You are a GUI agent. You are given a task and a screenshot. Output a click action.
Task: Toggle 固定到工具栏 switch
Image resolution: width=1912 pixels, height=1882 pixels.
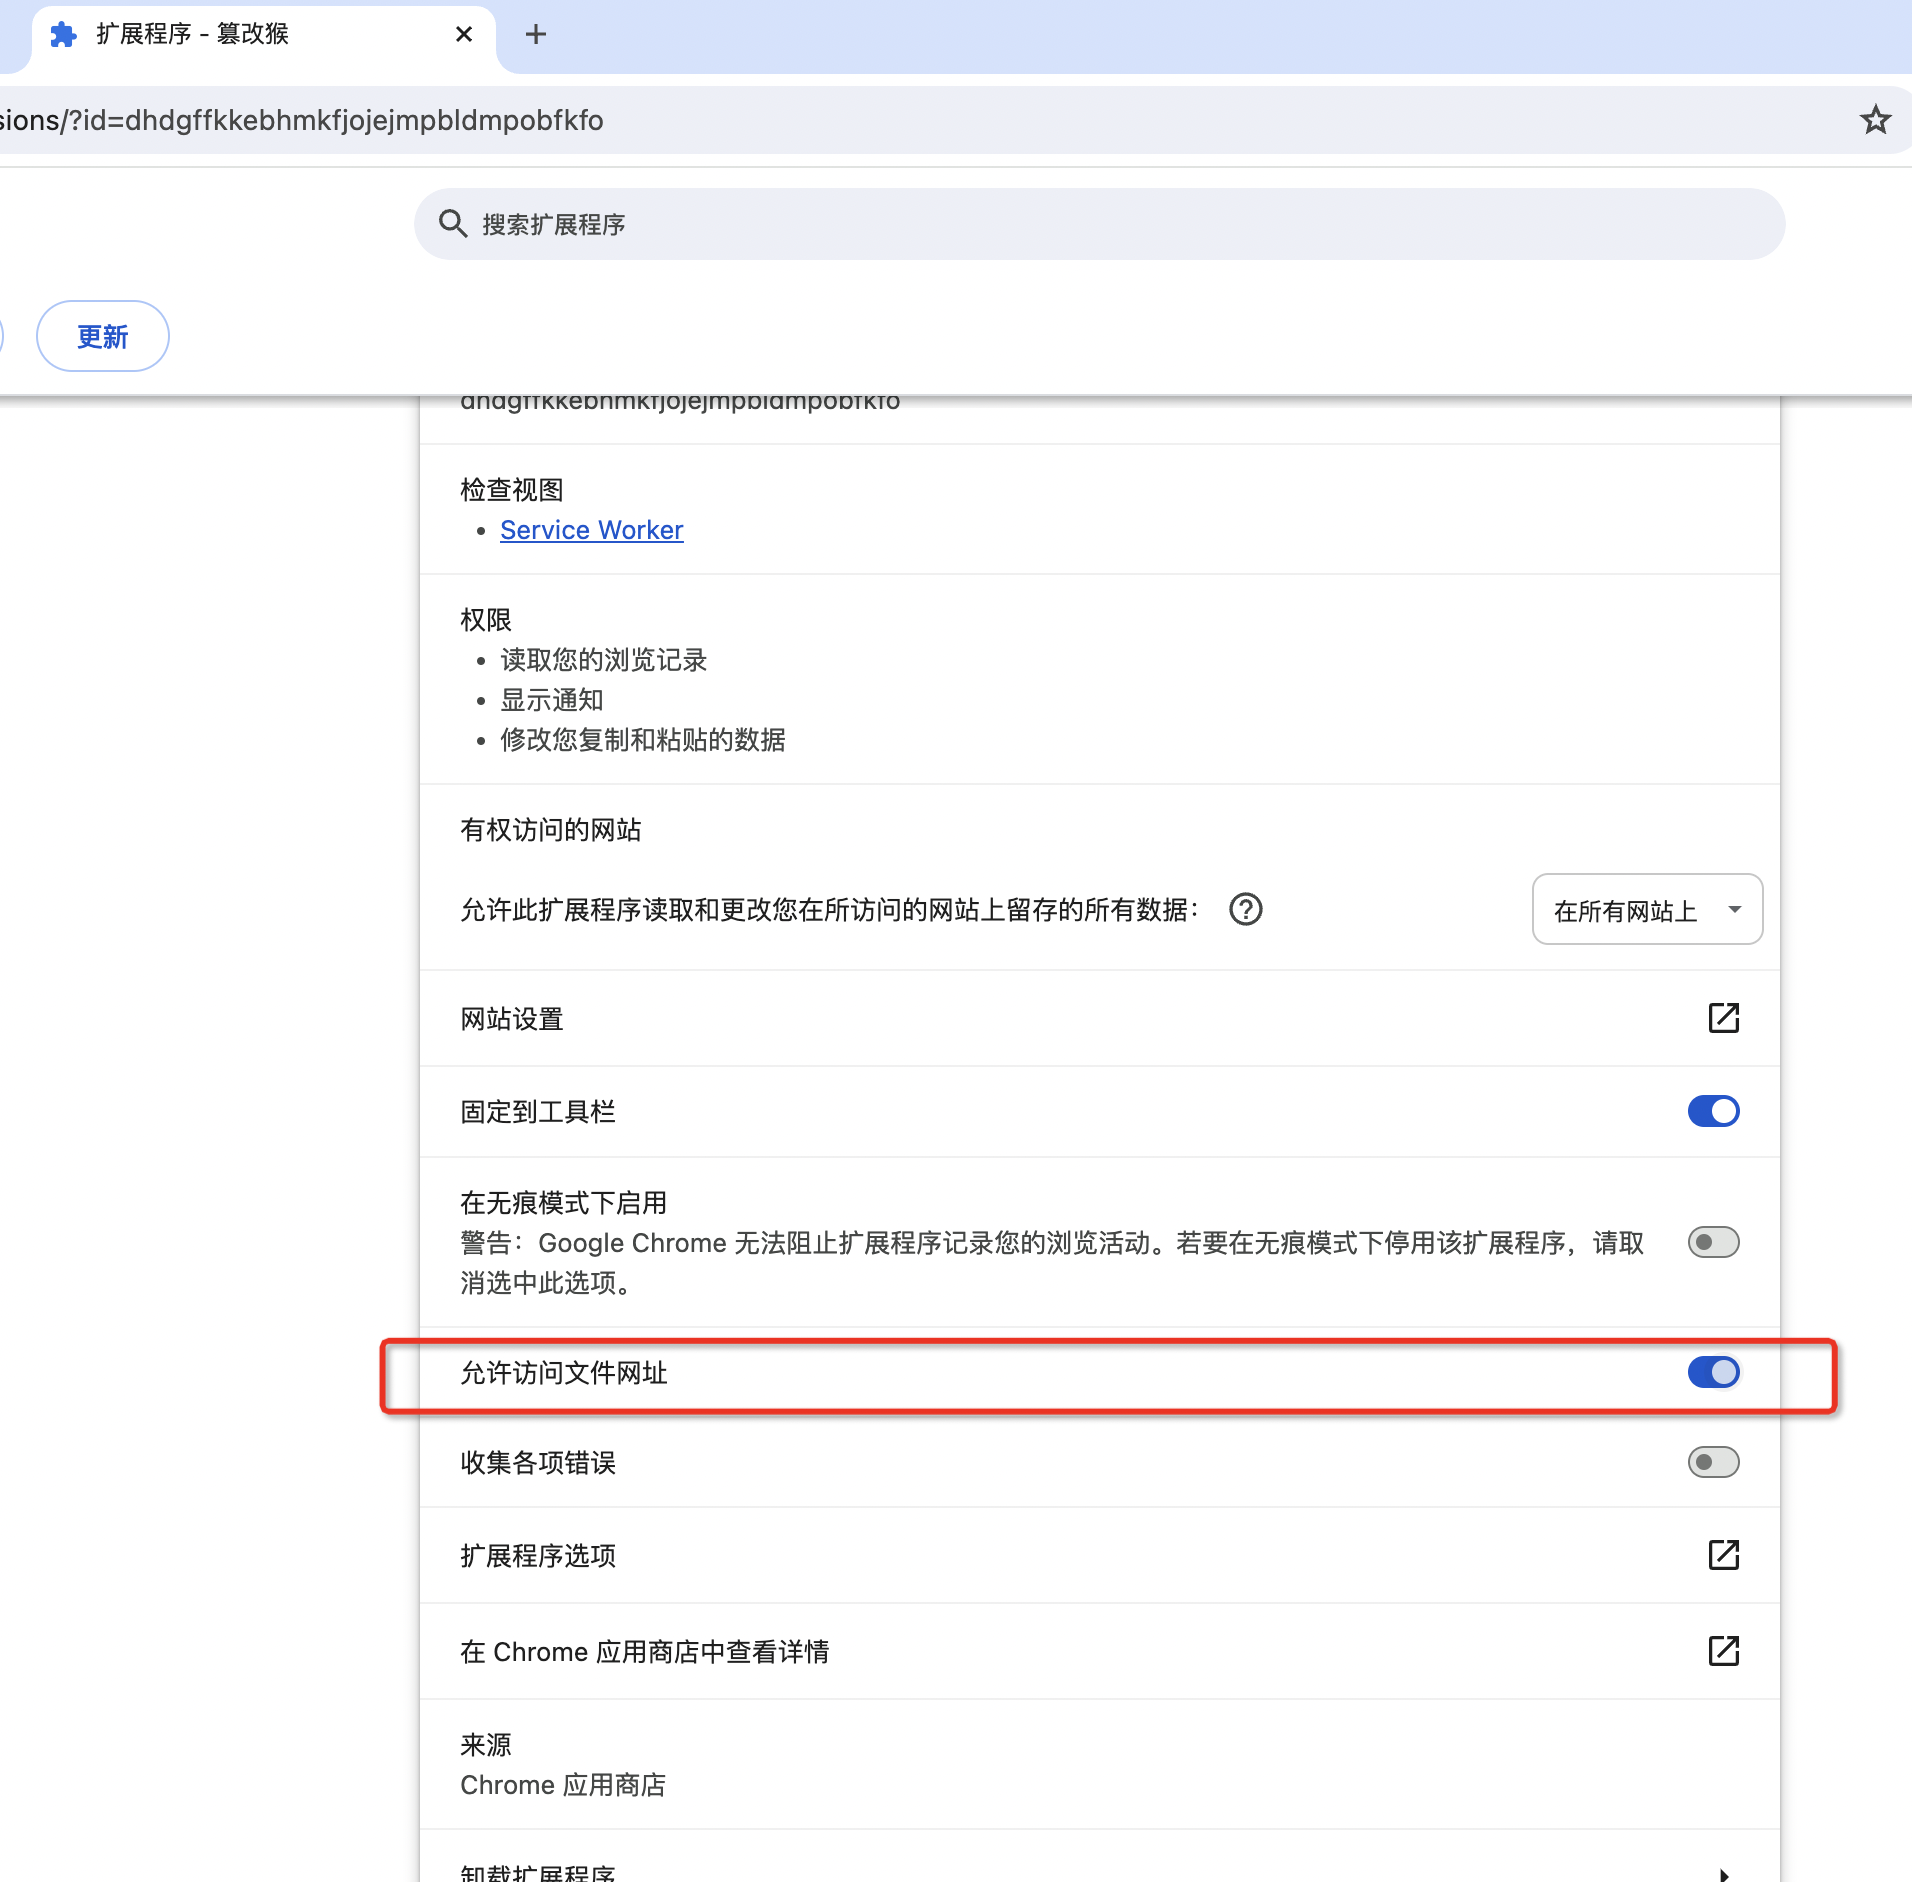(1714, 1111)
